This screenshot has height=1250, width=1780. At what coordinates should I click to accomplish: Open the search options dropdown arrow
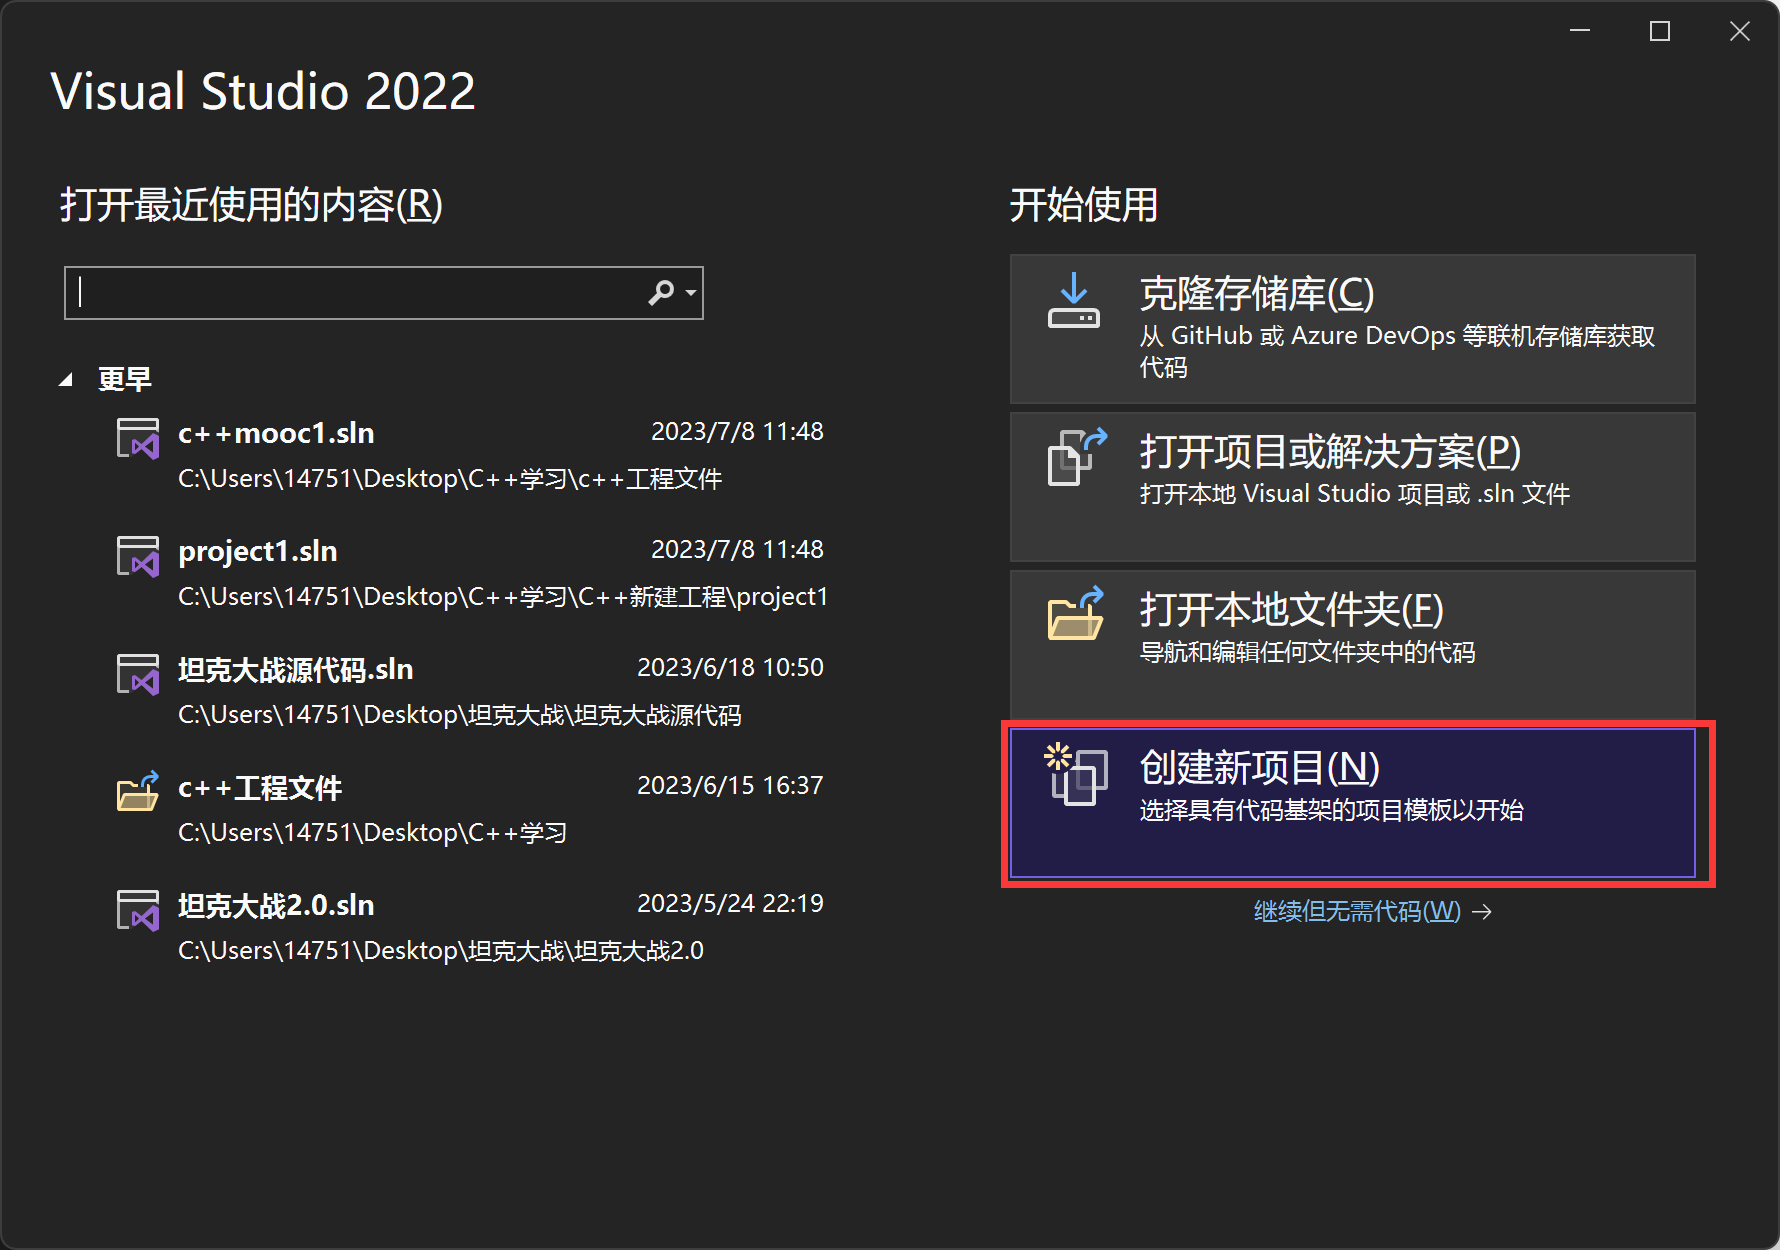[690, 293]
